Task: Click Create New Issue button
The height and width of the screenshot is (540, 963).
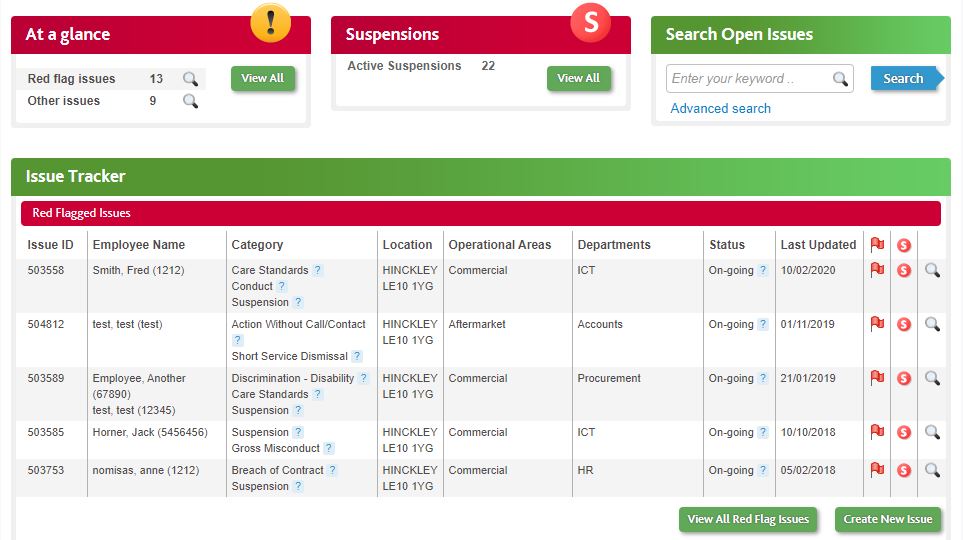Action: tap(887, 519)
